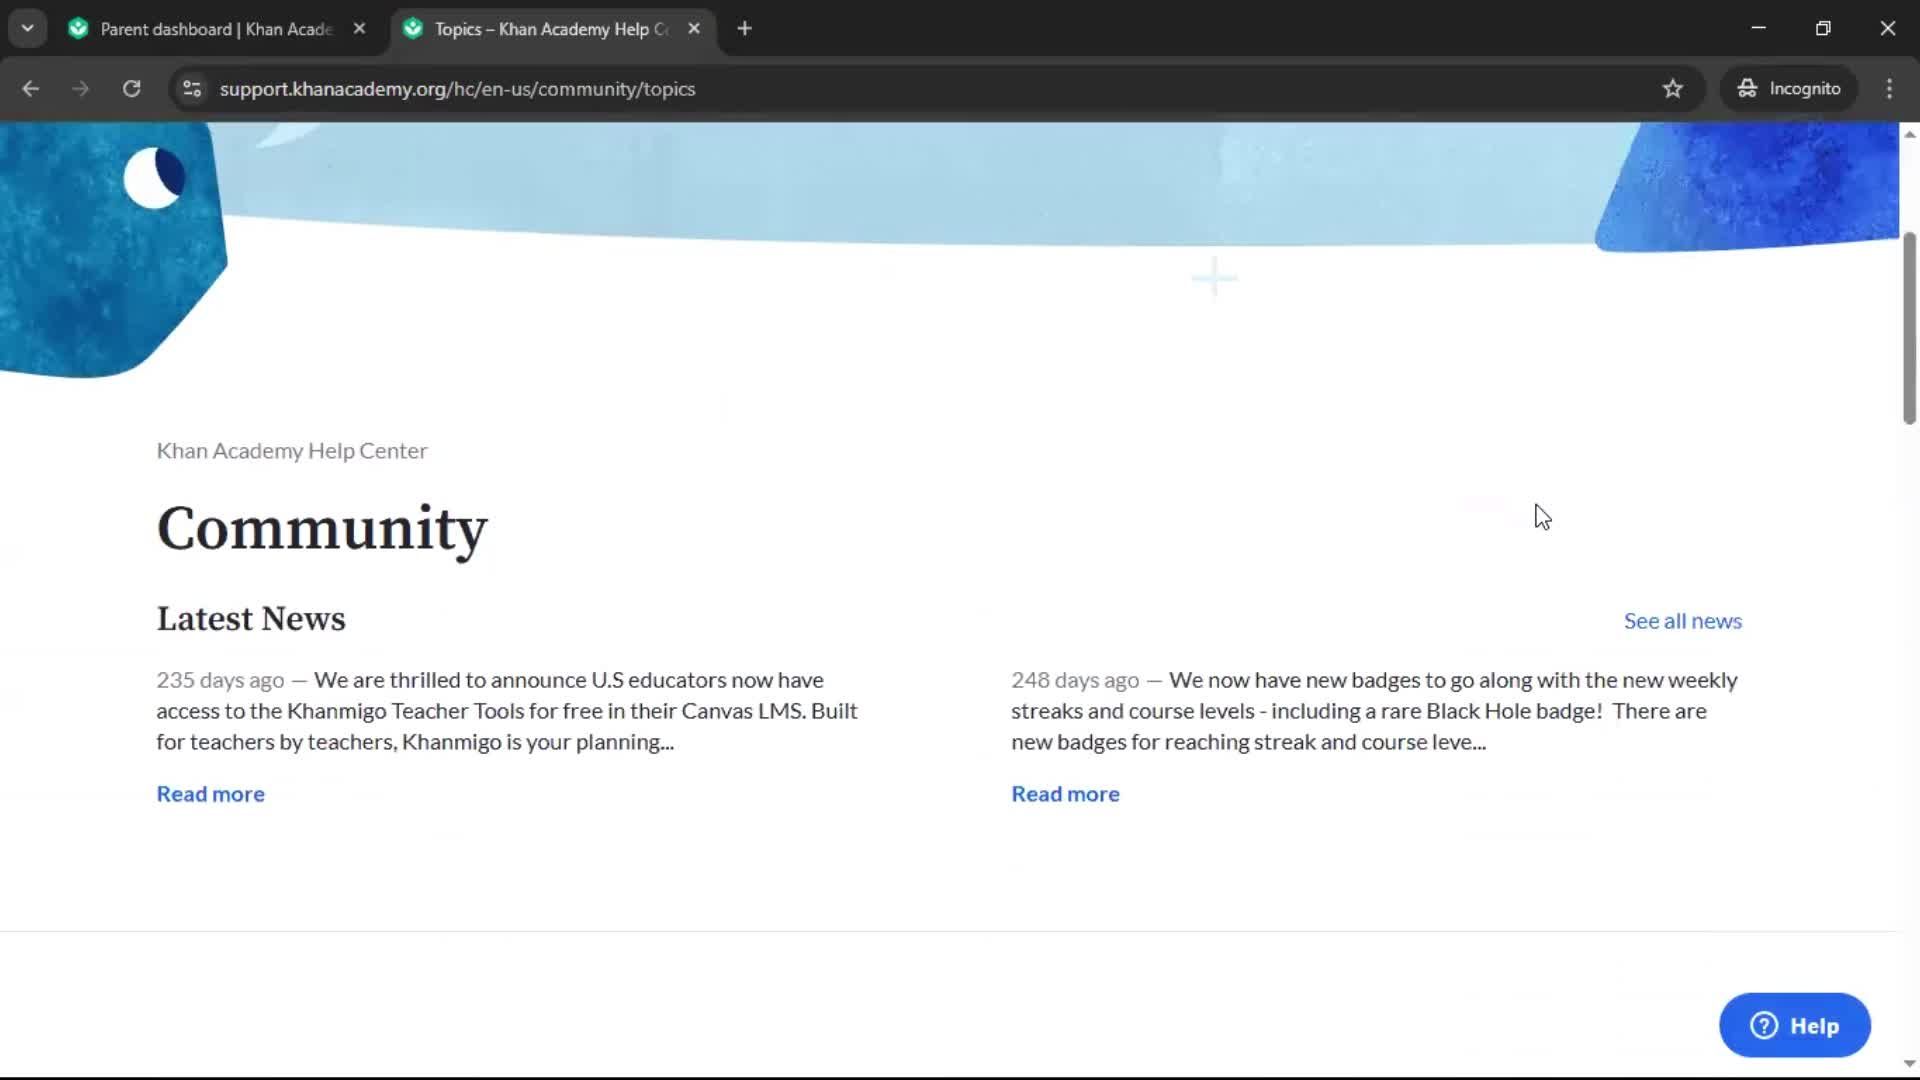Click the '235 days ago' timestamp

click(220, 680)
